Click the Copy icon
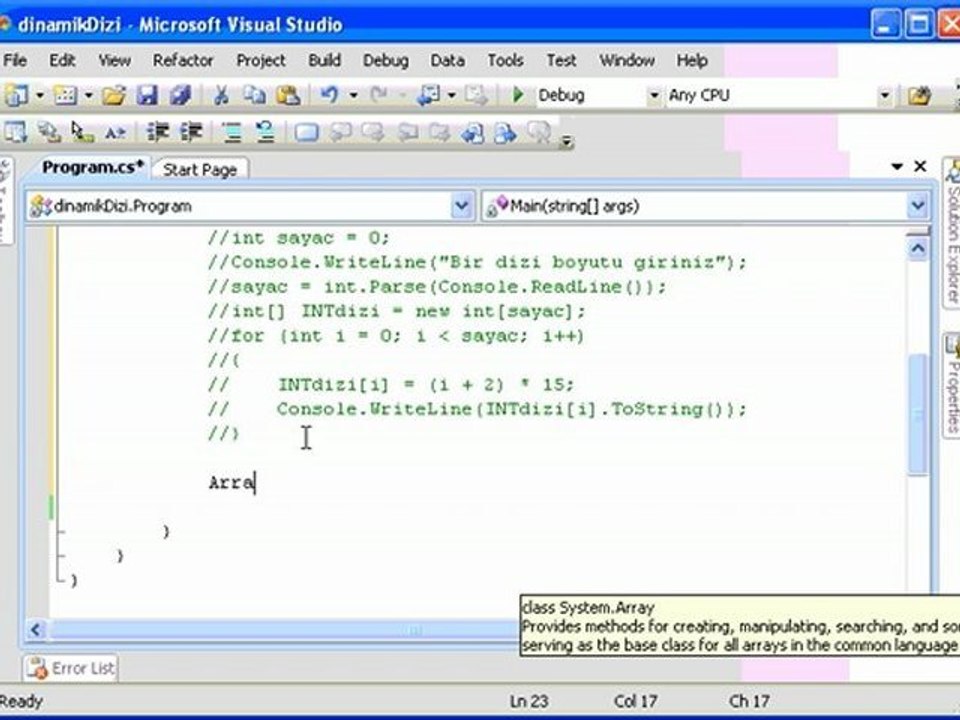 254,95
